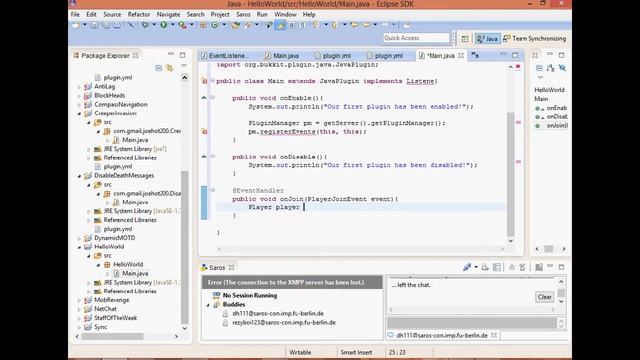This screenshot has height=360, width=640.
Task: Click Package Explorer horizontal scrollbar thumb
Action: [112, 336]
